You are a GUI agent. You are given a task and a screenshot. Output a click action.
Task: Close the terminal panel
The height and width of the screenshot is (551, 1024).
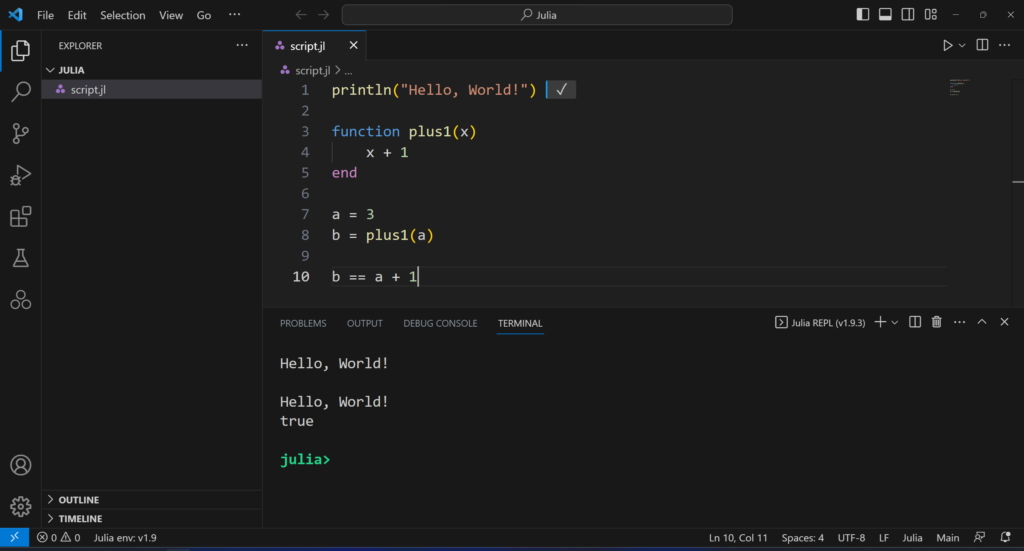tap(1004, 322)
